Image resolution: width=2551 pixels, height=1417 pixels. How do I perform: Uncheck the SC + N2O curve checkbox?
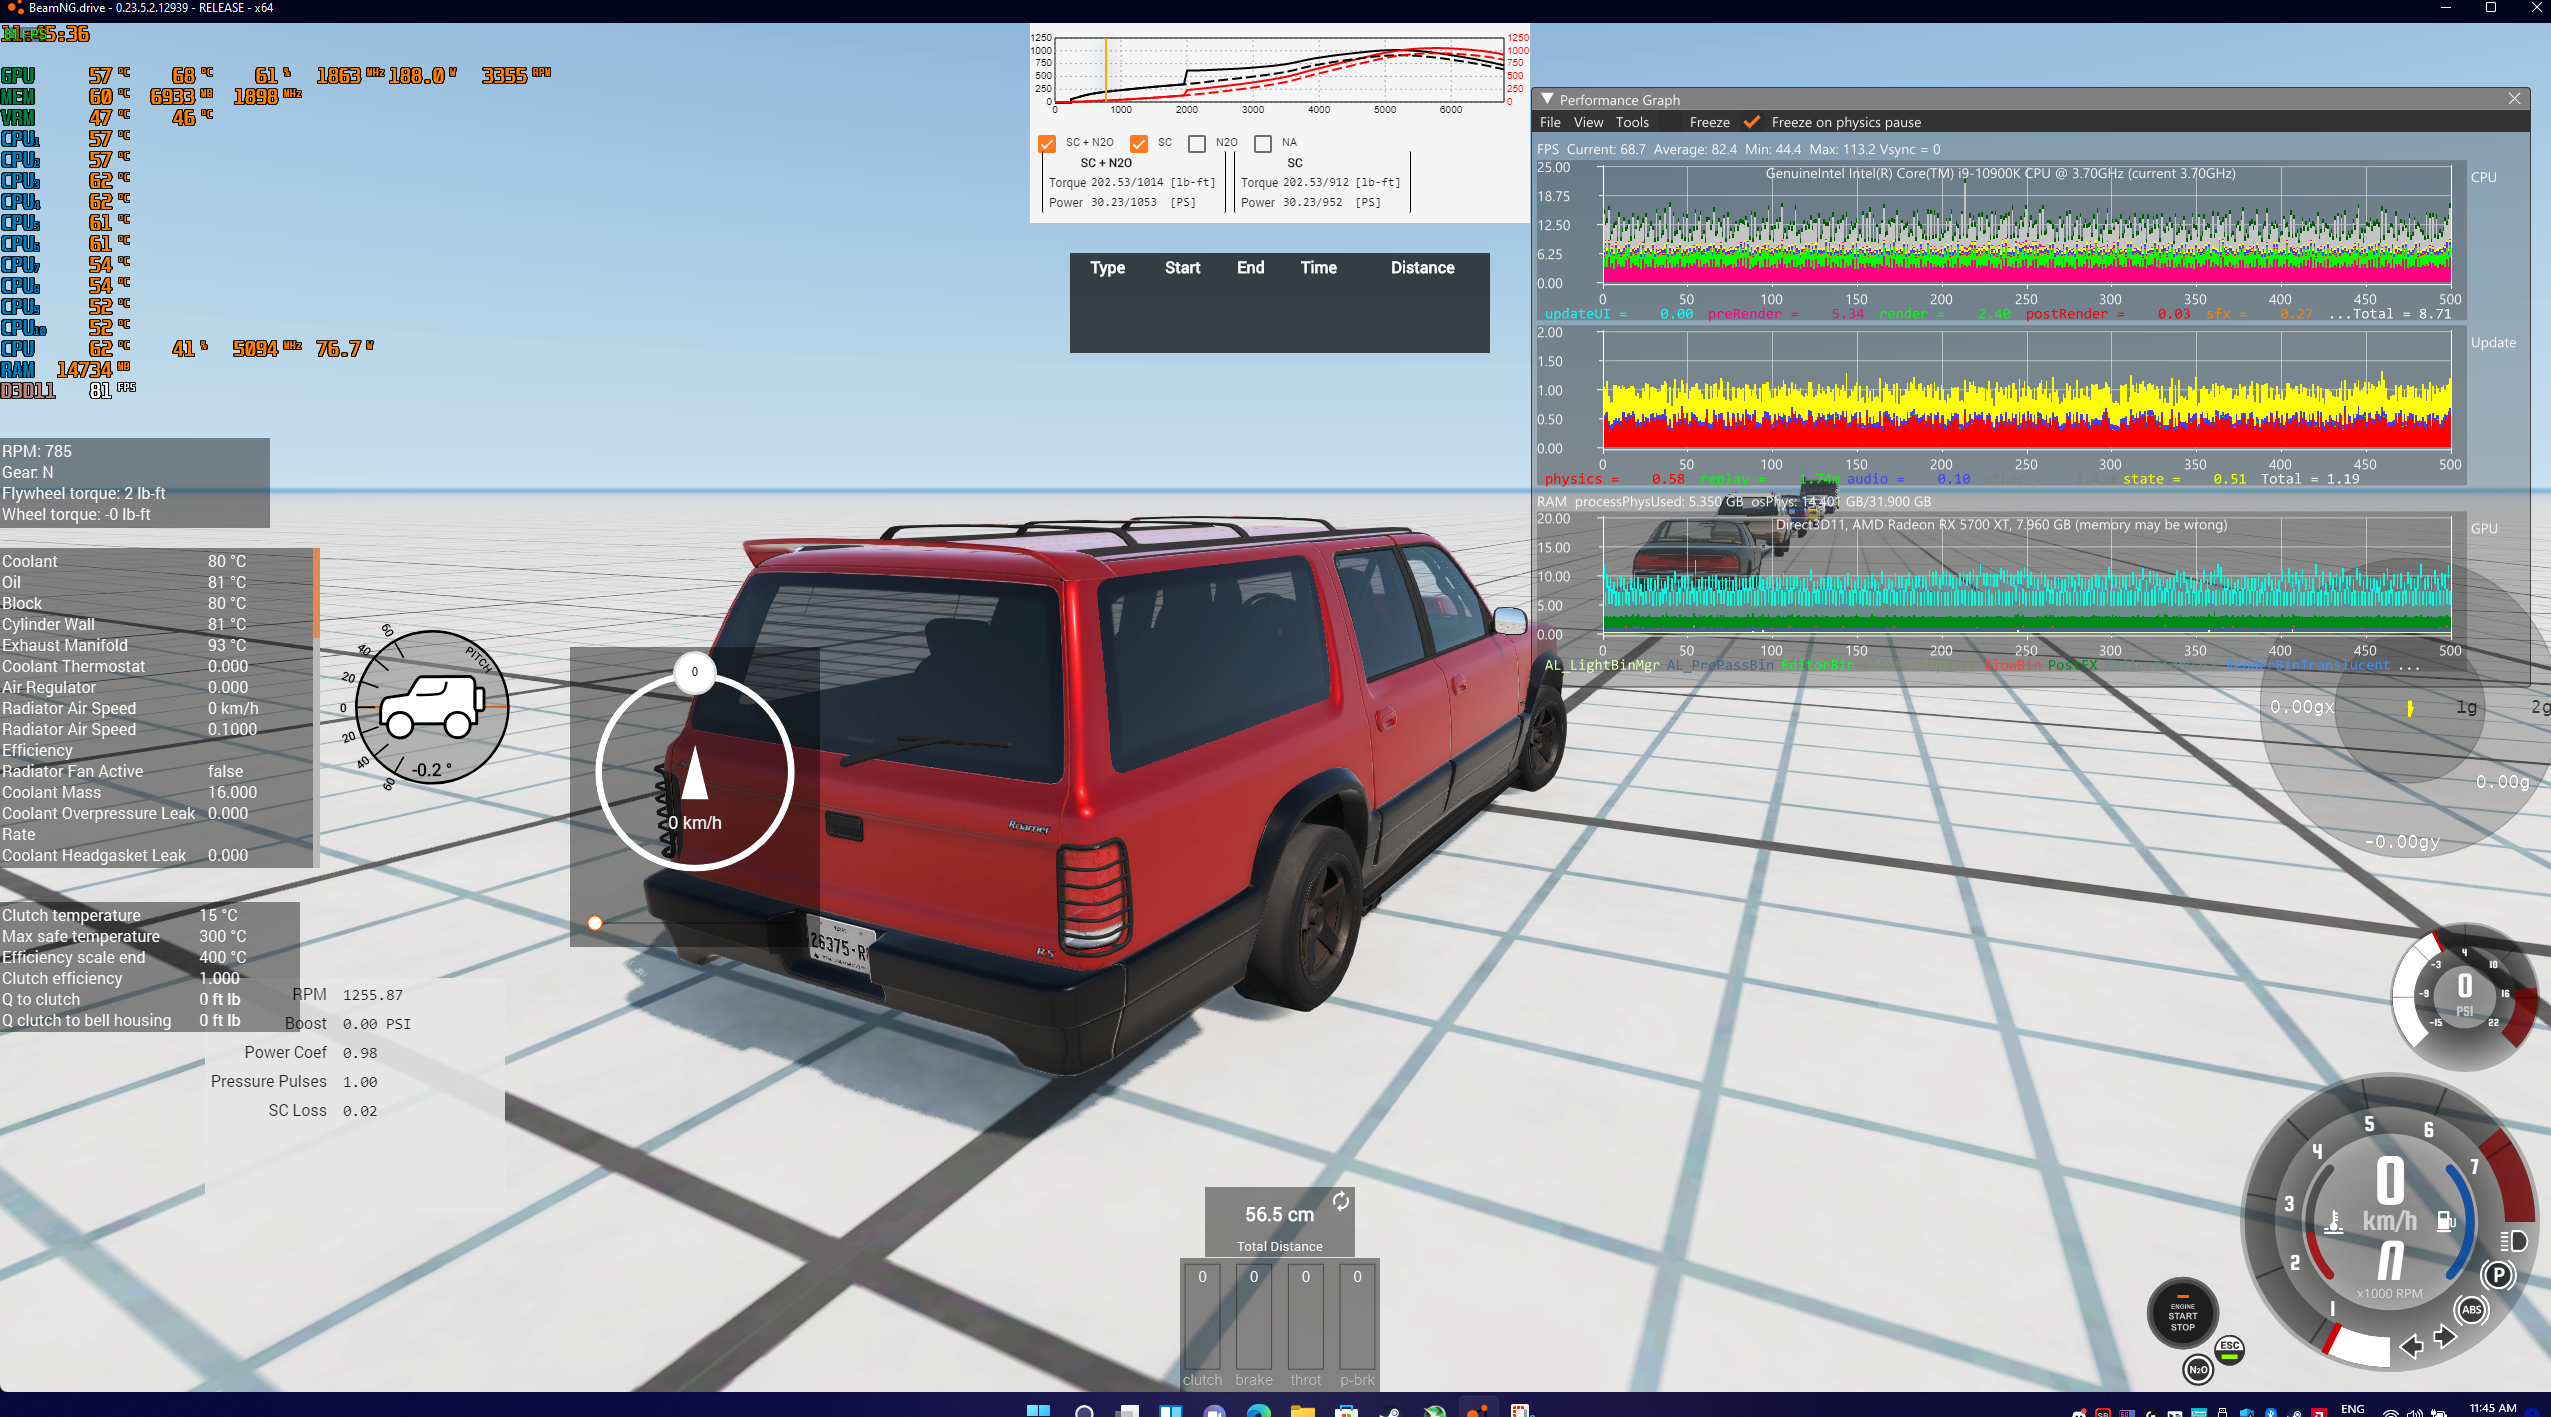[1047, 143]
